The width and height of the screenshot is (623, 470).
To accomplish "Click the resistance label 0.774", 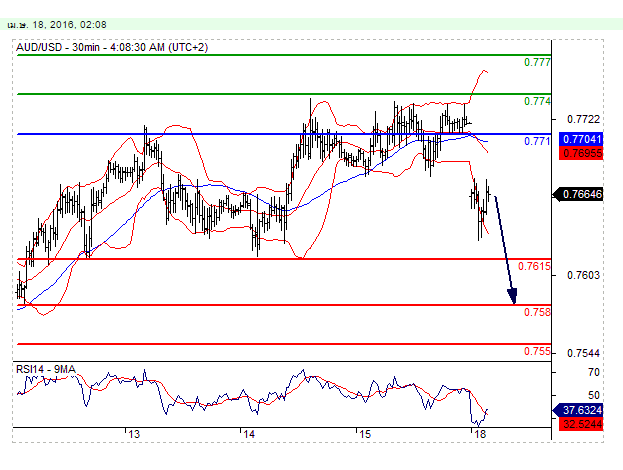I will [537, 101].
